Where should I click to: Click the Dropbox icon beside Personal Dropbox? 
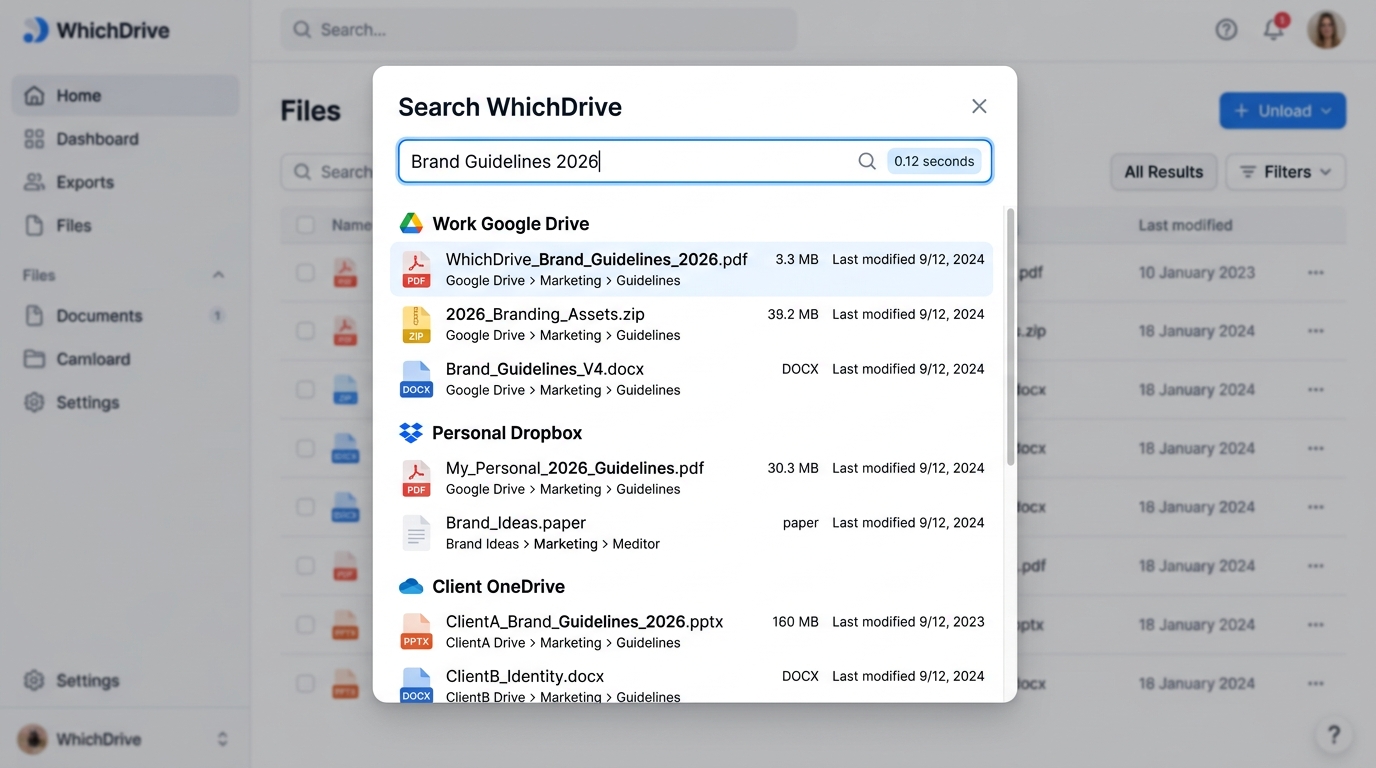pos(411,432)
